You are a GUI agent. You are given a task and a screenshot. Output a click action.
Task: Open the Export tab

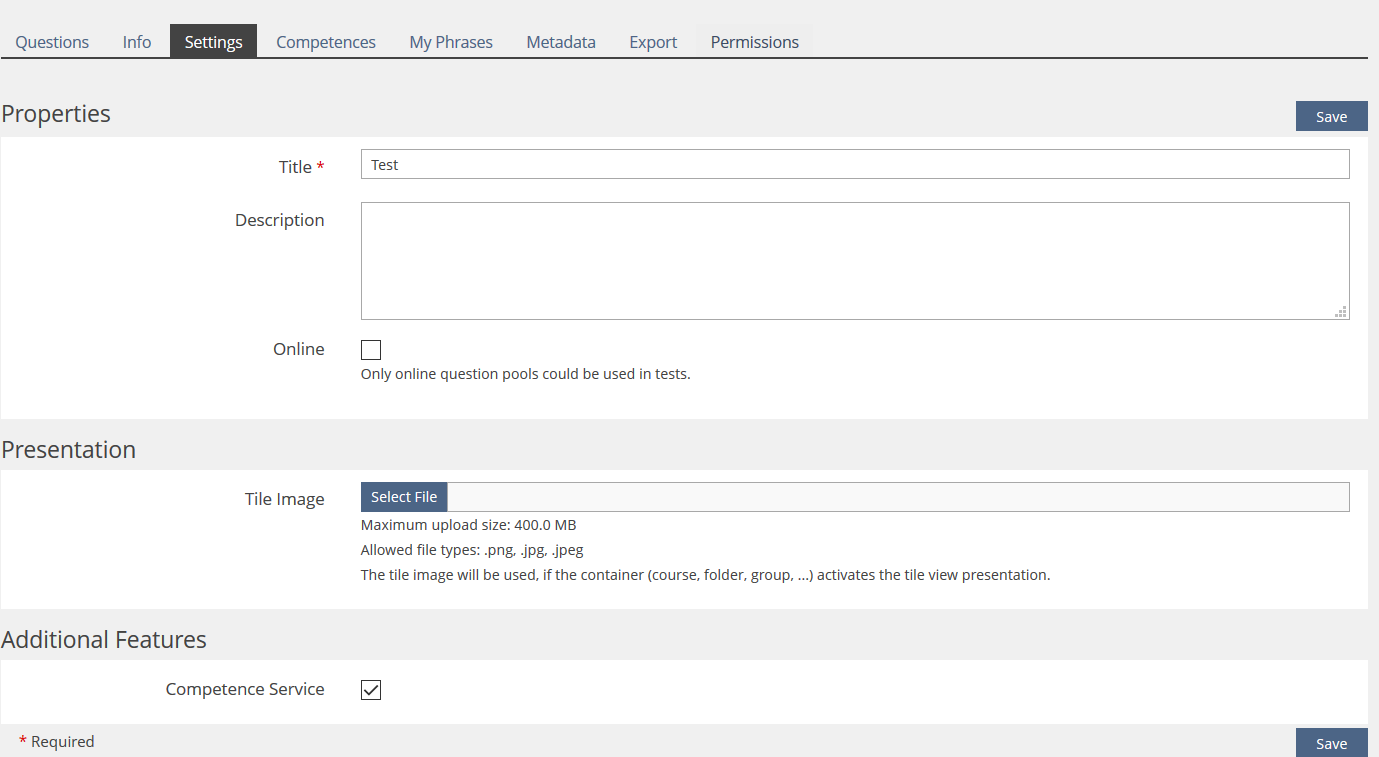click(x=653, y=42)
